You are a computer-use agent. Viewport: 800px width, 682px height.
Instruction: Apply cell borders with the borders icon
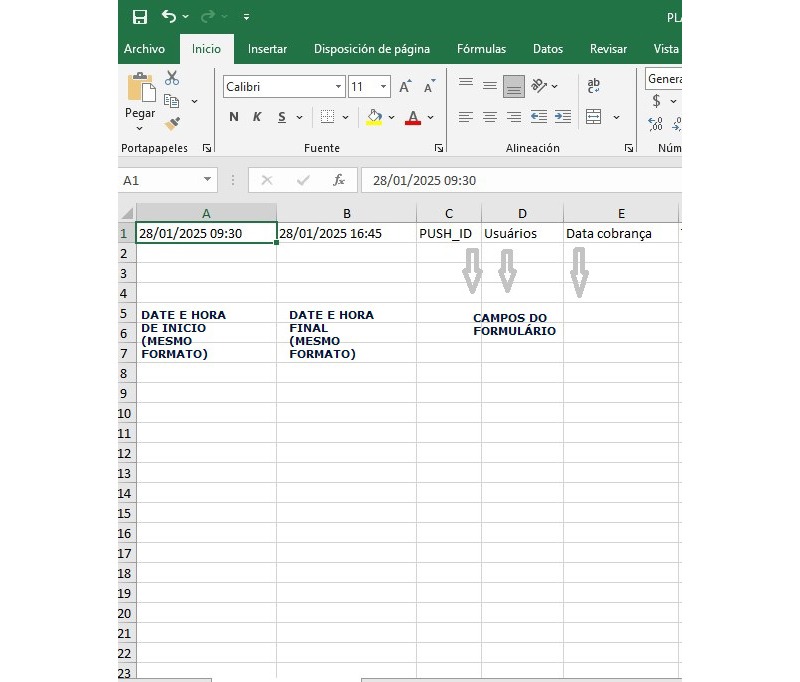click(x=327, y=117)
